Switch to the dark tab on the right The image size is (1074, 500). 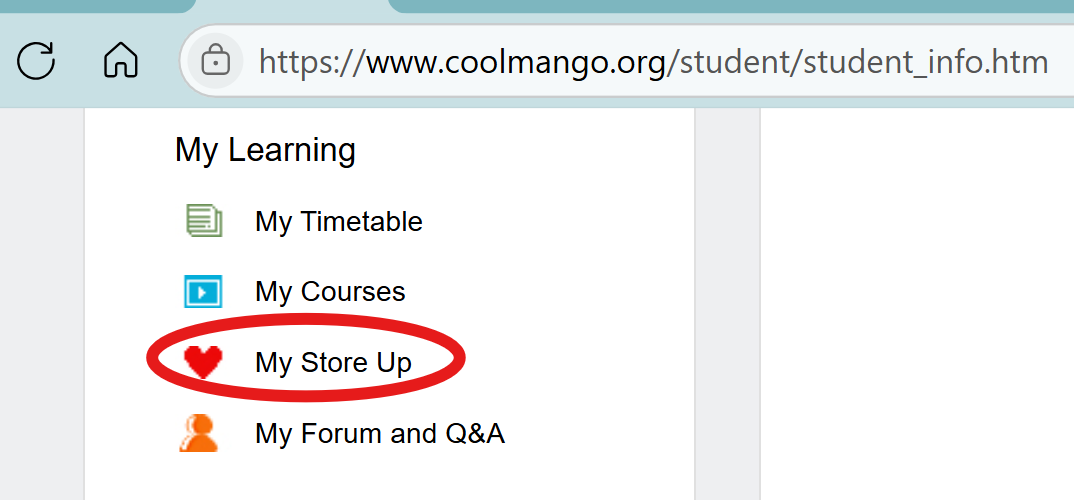731,6
